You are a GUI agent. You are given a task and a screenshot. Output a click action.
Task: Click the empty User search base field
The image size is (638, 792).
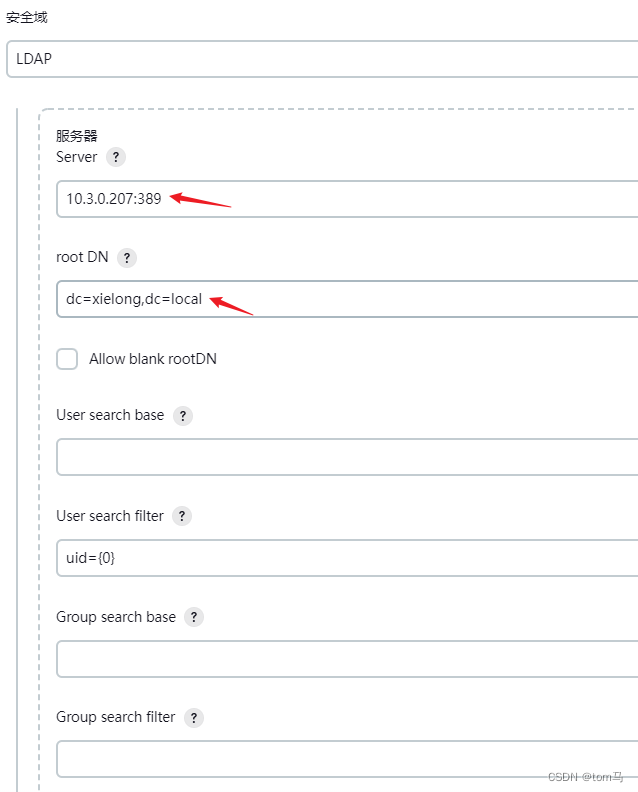point(346,458)
